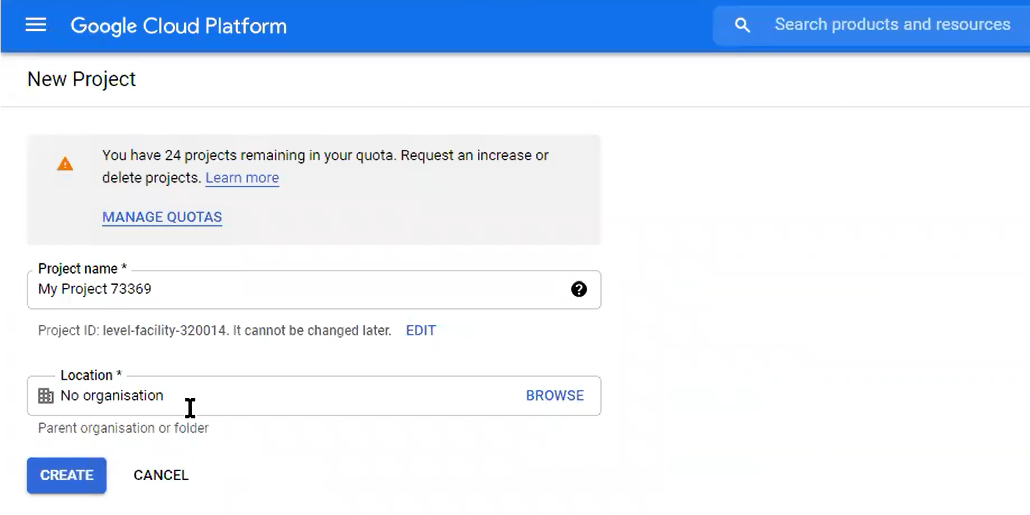Click the Project name help icon
The height and width of the screenshot is (515, 1030).
[579, 289]
